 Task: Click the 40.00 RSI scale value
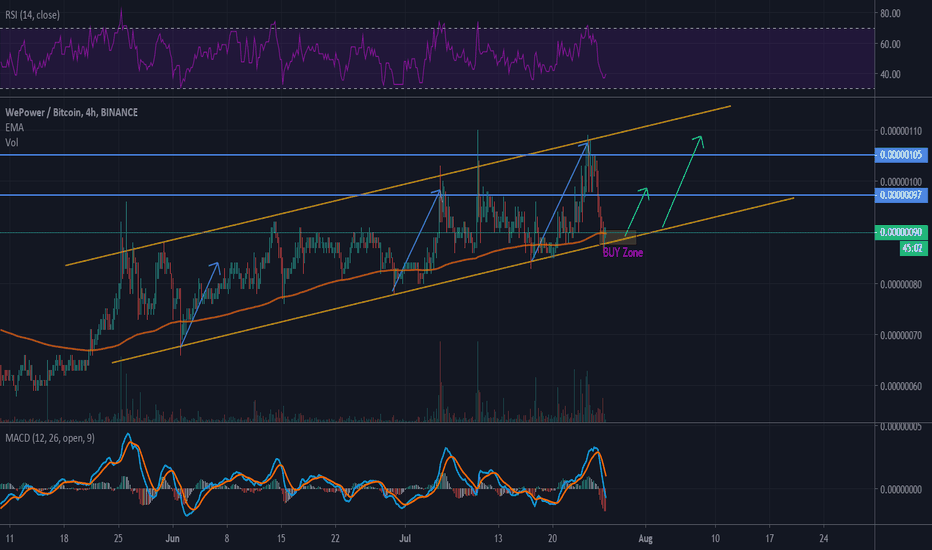890,74
